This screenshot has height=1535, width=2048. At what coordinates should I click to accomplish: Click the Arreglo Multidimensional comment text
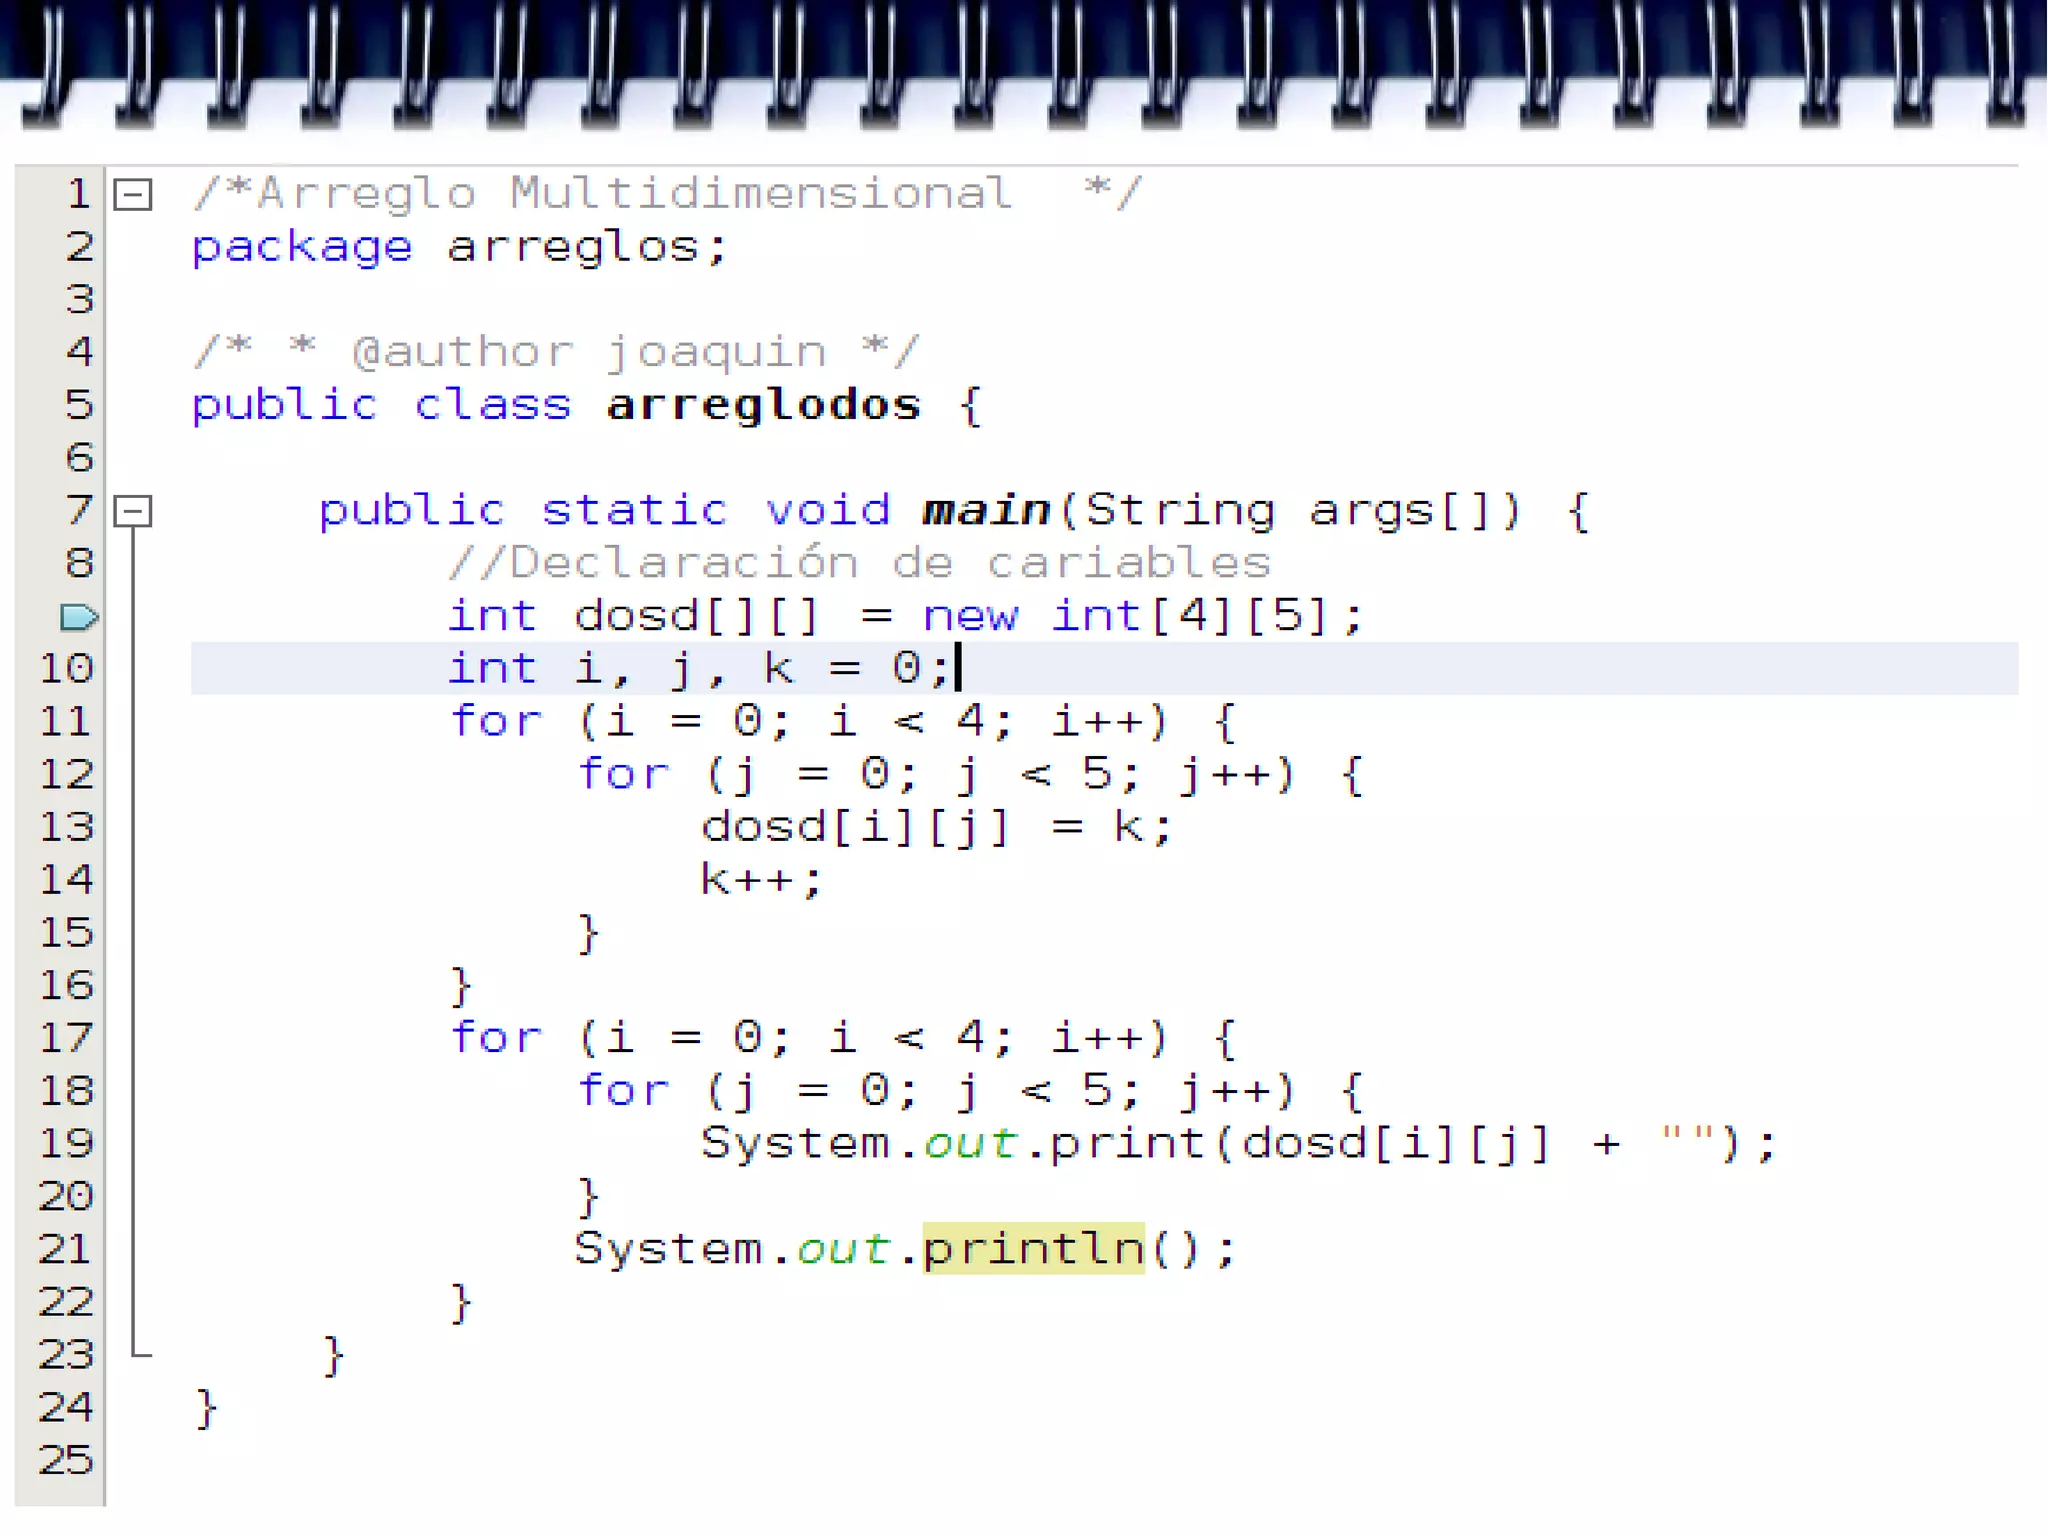[634, 193]
